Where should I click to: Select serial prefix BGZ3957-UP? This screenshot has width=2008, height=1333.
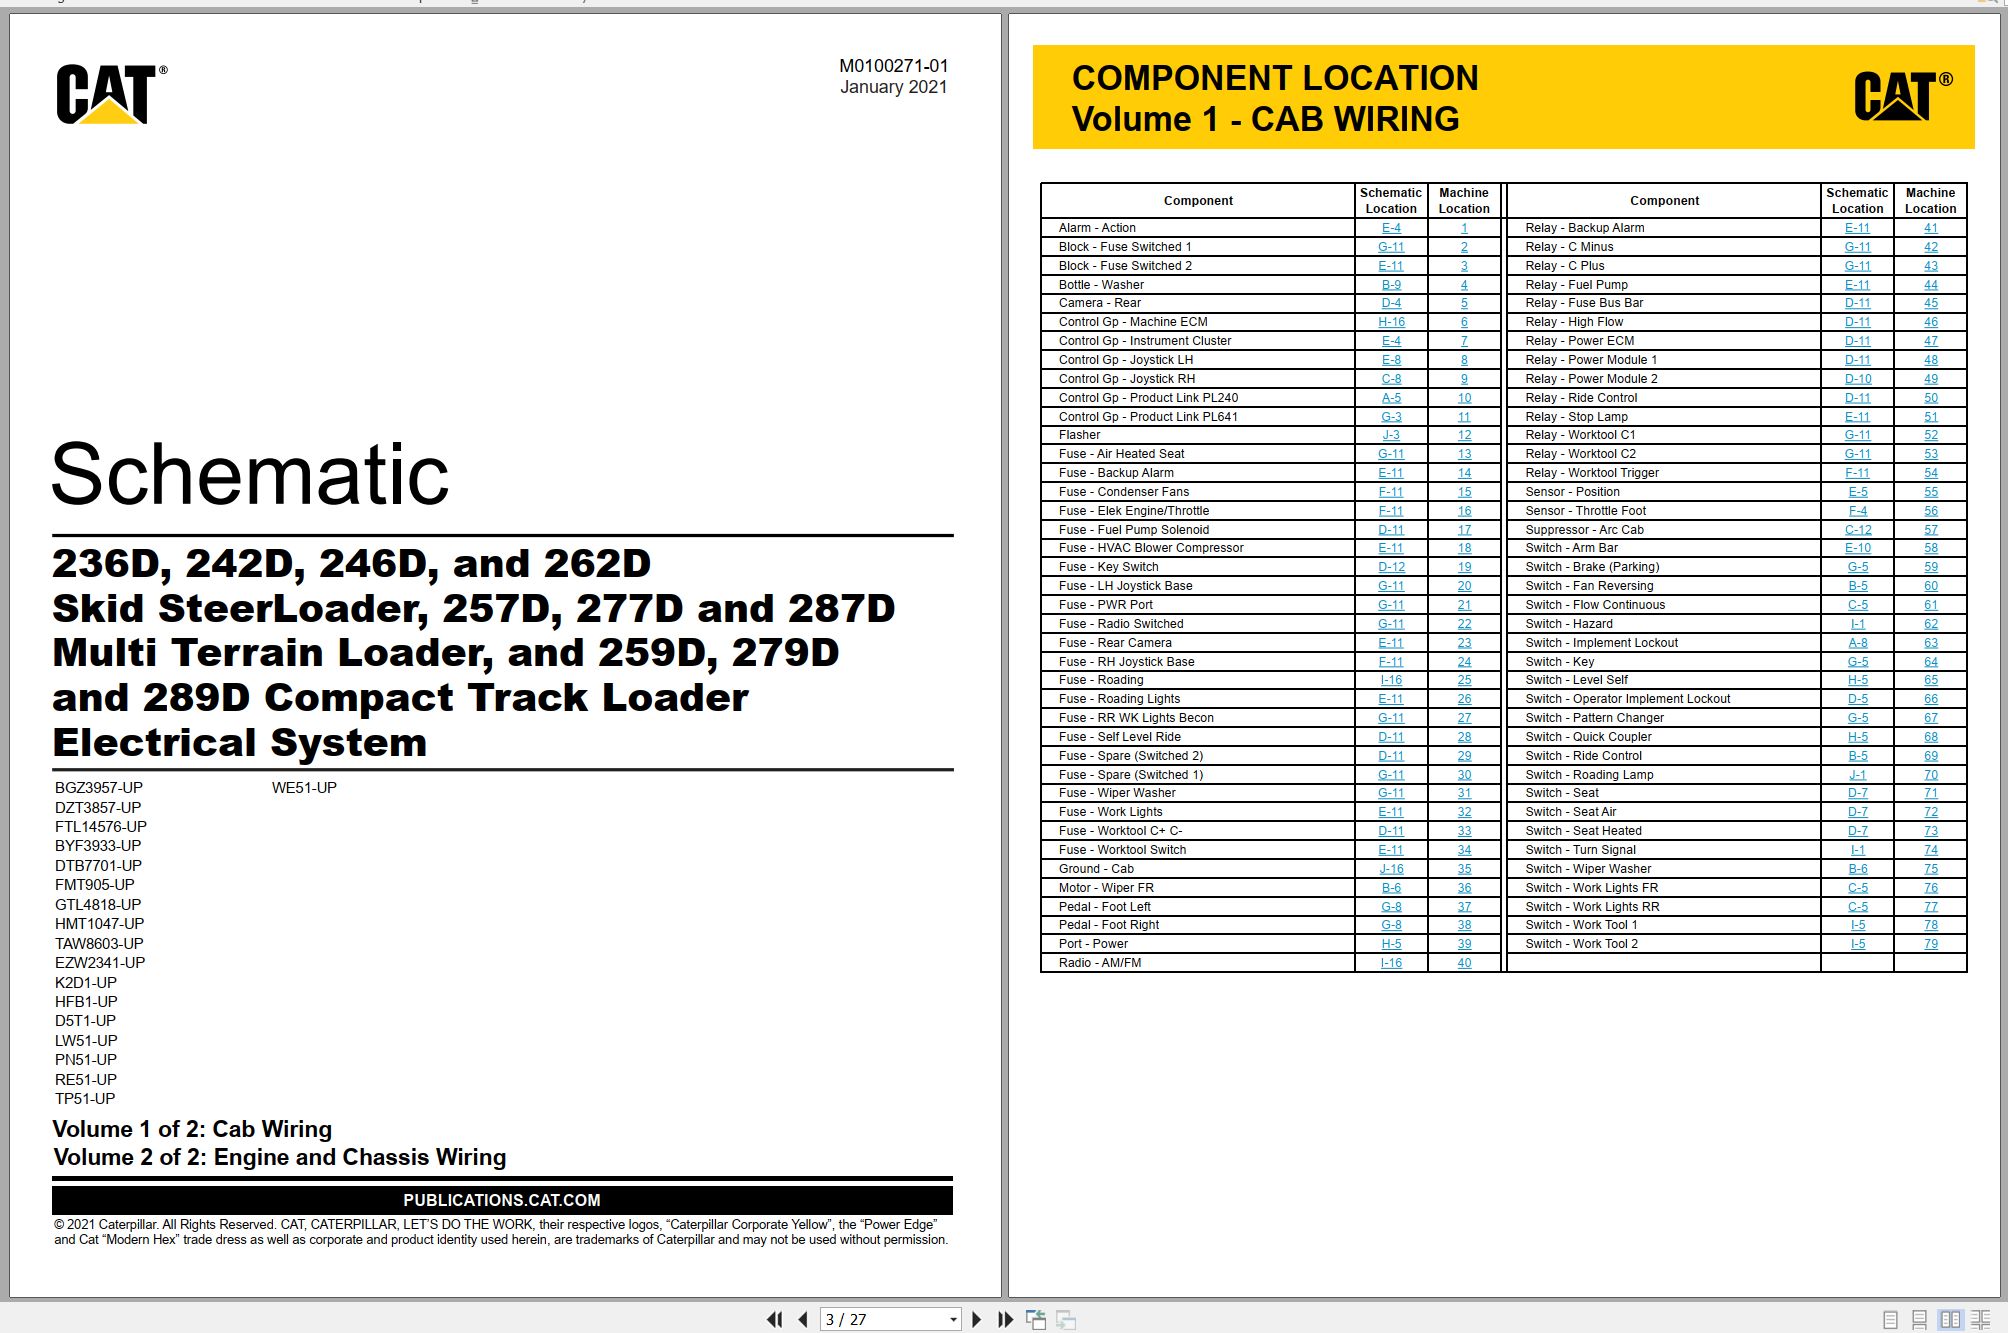pos(99,788)
